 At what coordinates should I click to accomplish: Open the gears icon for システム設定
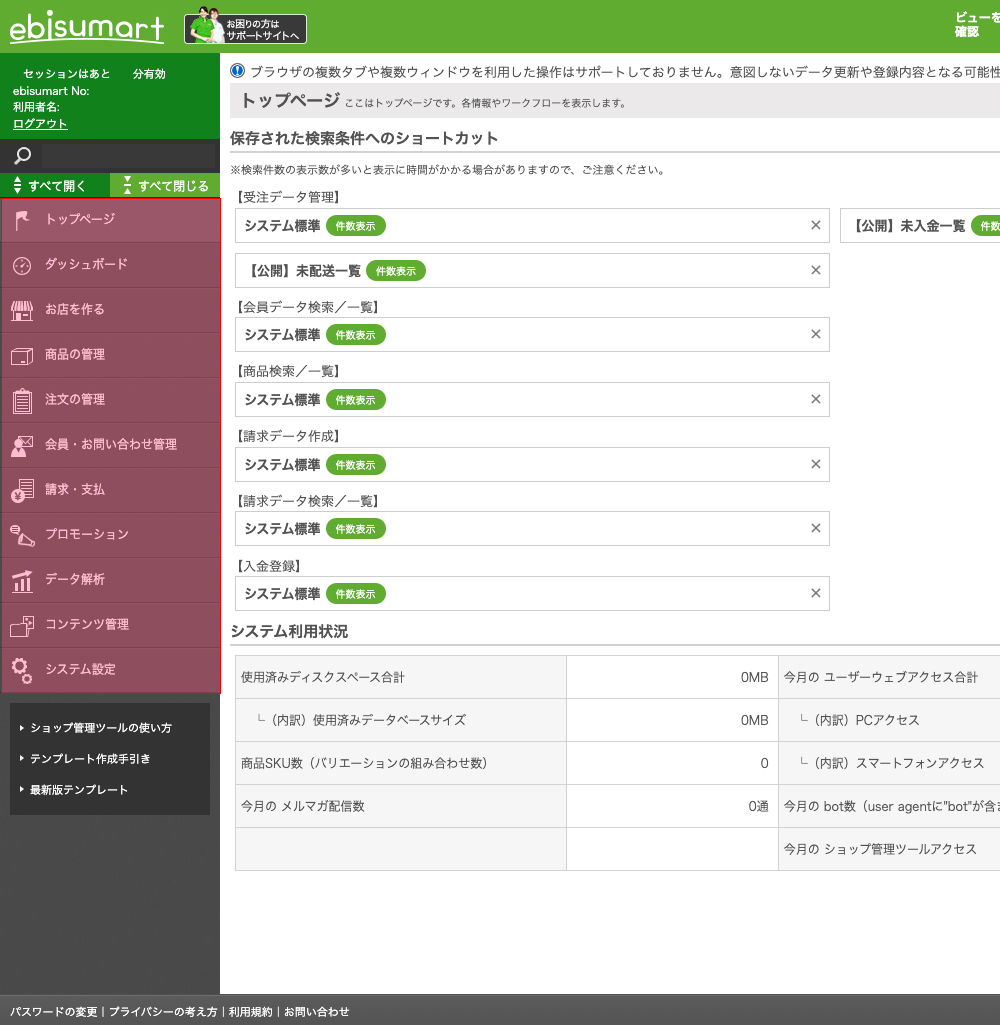[x=22, y=670]
